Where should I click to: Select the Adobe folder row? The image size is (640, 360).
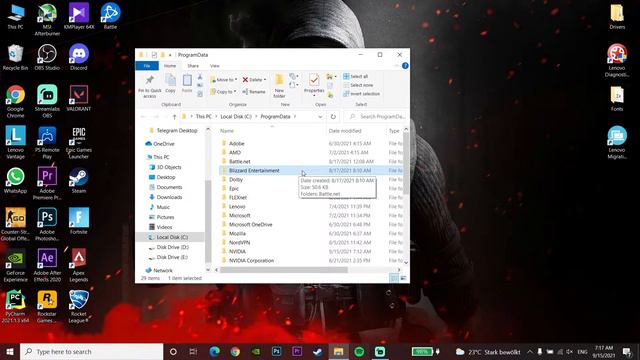point(311,144)
